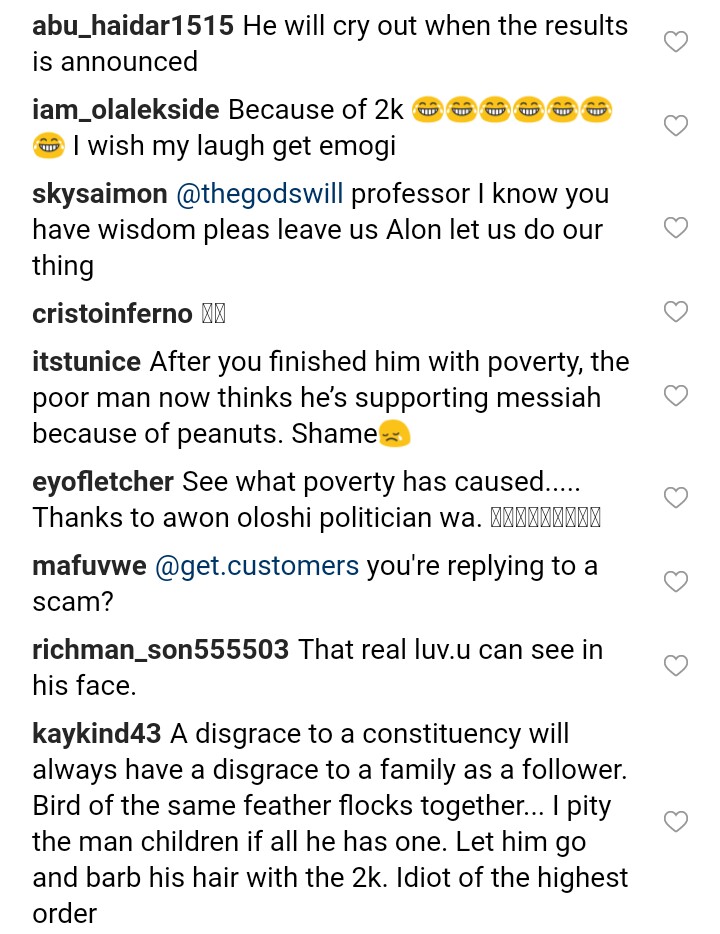This screenshot has width=720, height=934.
Task: View itstunice's profile
Action: pyautogui.click(x=87, y=362)
